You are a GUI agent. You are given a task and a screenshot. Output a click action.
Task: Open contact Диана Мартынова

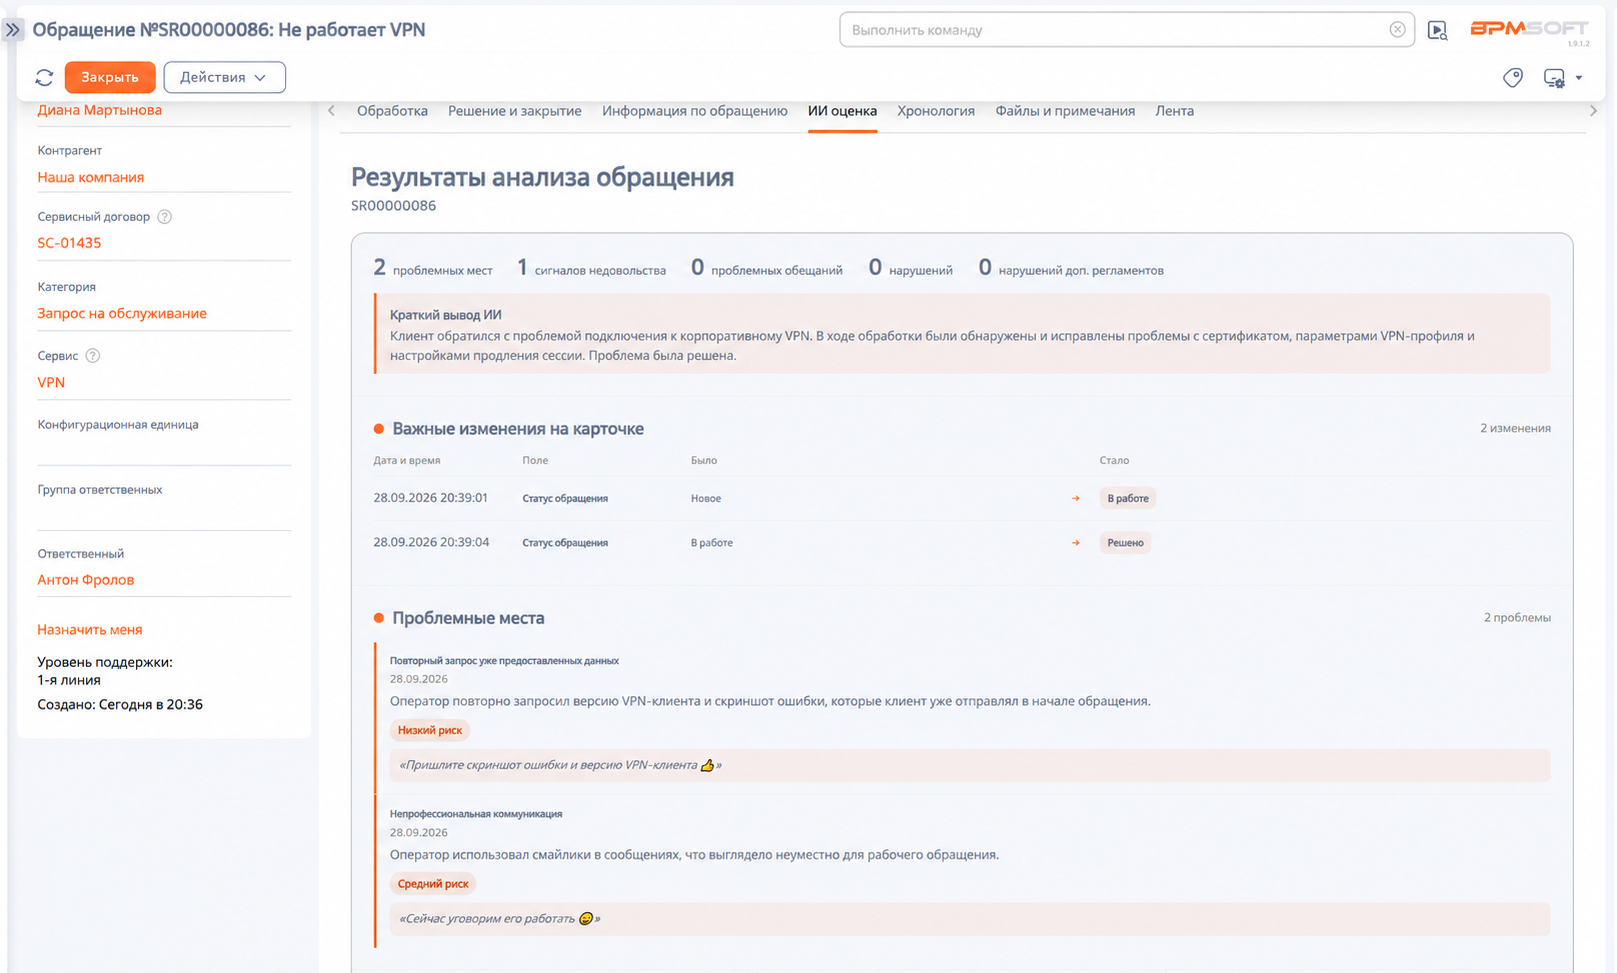[x=100, y=110]
